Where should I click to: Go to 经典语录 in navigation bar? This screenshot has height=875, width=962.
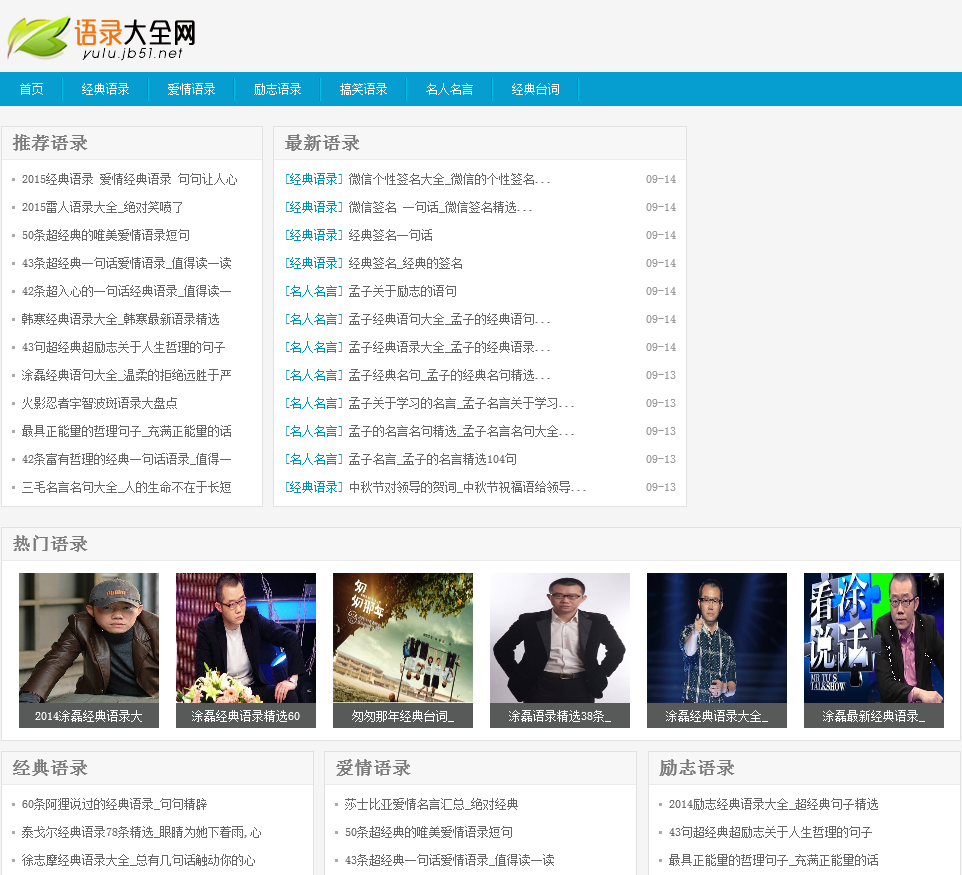point(105,89)
